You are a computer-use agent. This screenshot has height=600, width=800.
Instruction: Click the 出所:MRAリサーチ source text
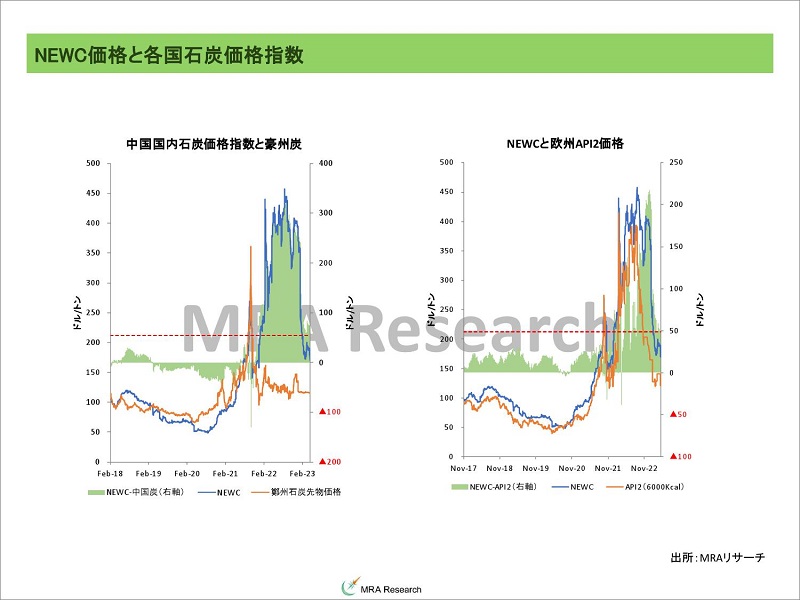click(x=716, y=556)
